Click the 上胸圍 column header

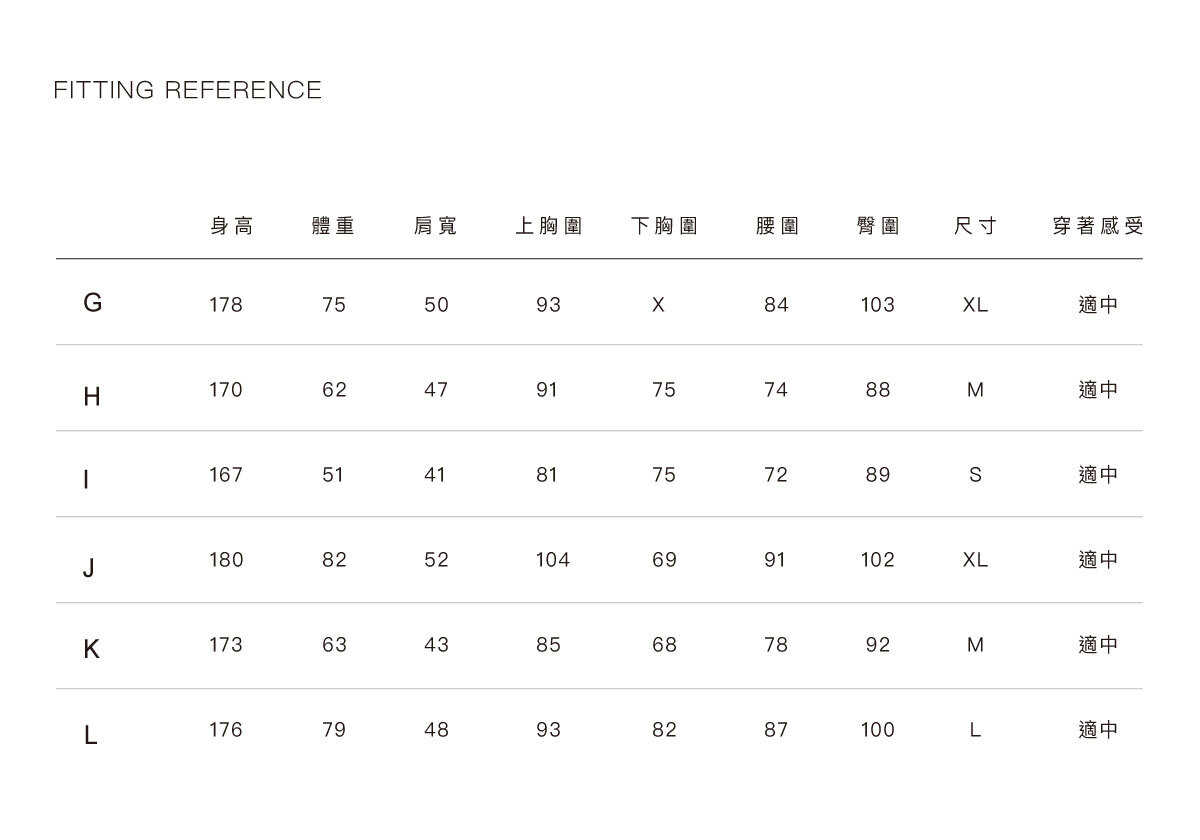tap(548, 227)
